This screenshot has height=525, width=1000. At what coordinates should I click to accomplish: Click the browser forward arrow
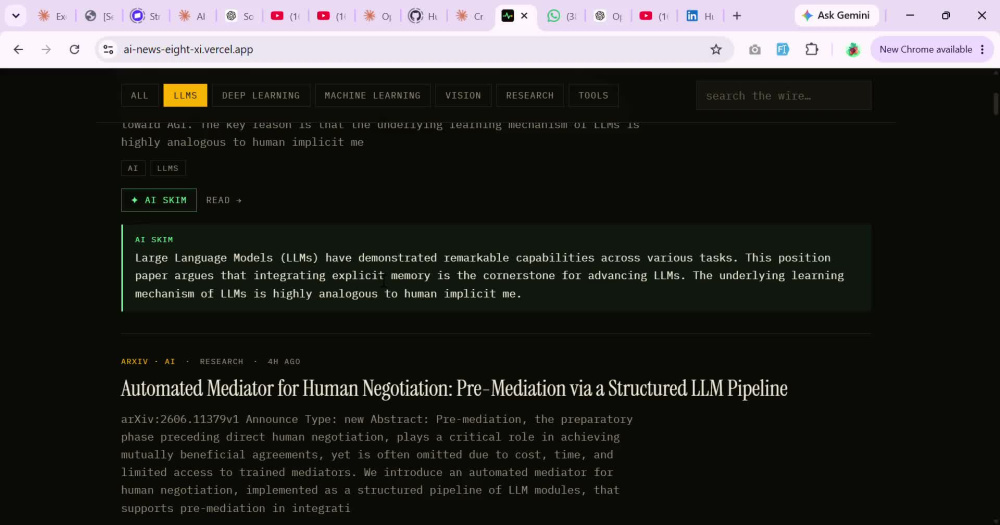(x=46, y=49)
